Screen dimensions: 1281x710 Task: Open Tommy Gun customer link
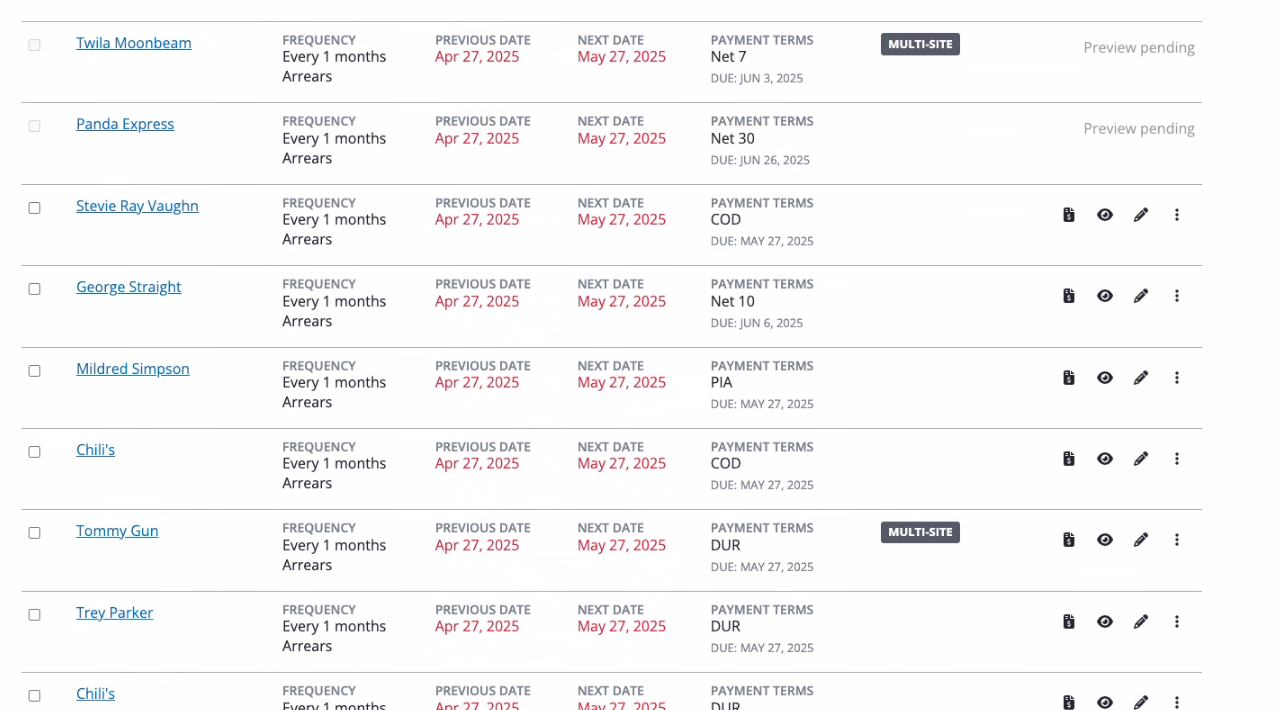pyautogui.click(x=117, y=531)
